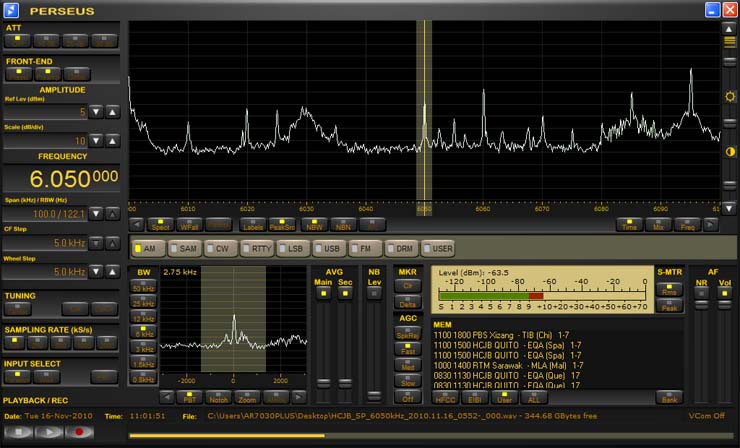Select USB demodulation mode
The height and width of the screenshot is (448, 740).
(329, 248)
